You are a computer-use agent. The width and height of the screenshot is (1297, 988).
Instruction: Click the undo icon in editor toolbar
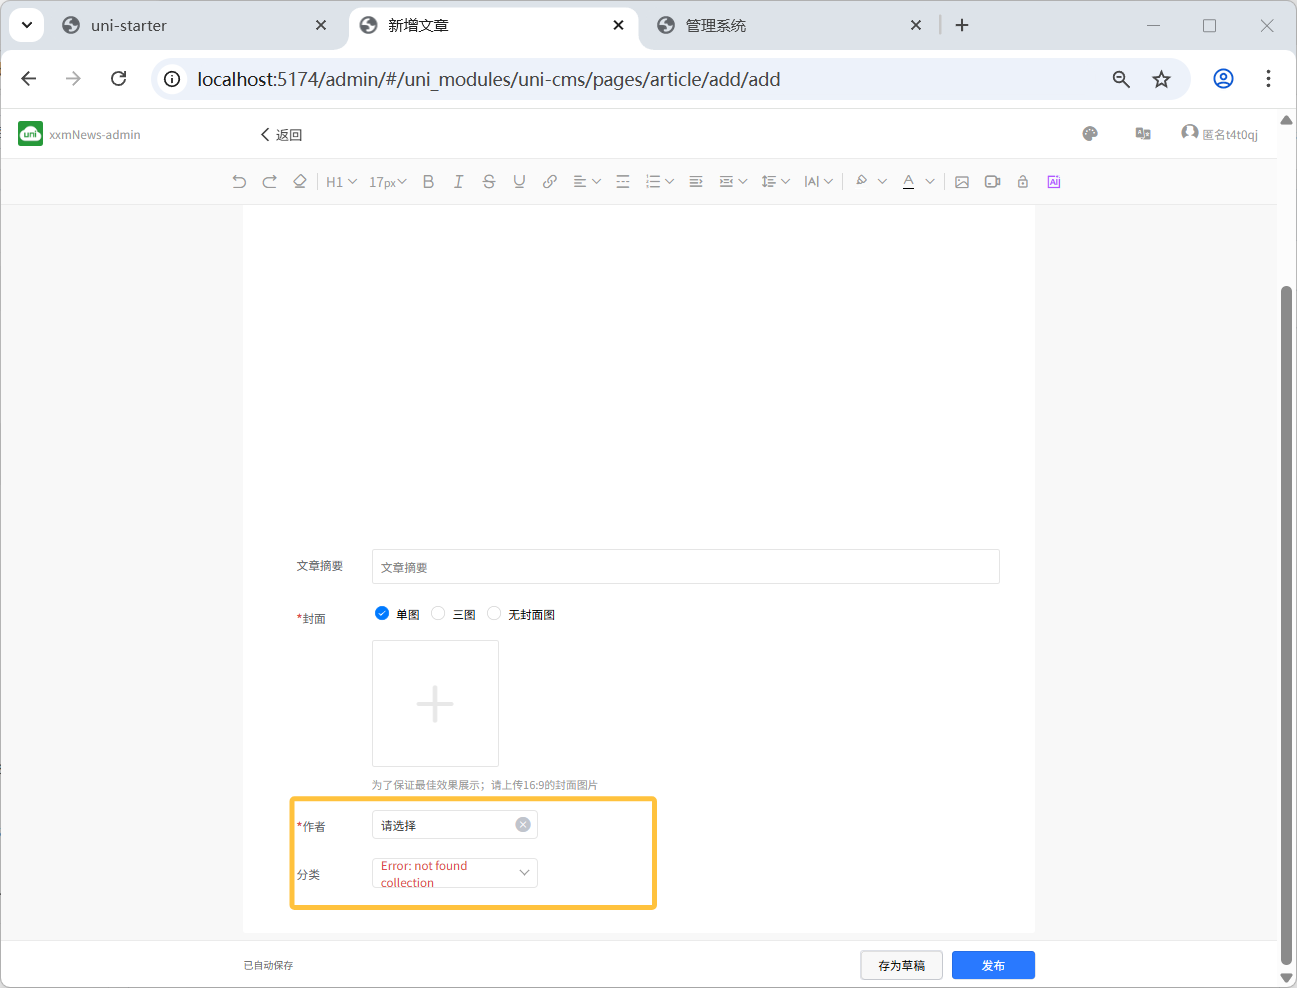click(239, 182)
